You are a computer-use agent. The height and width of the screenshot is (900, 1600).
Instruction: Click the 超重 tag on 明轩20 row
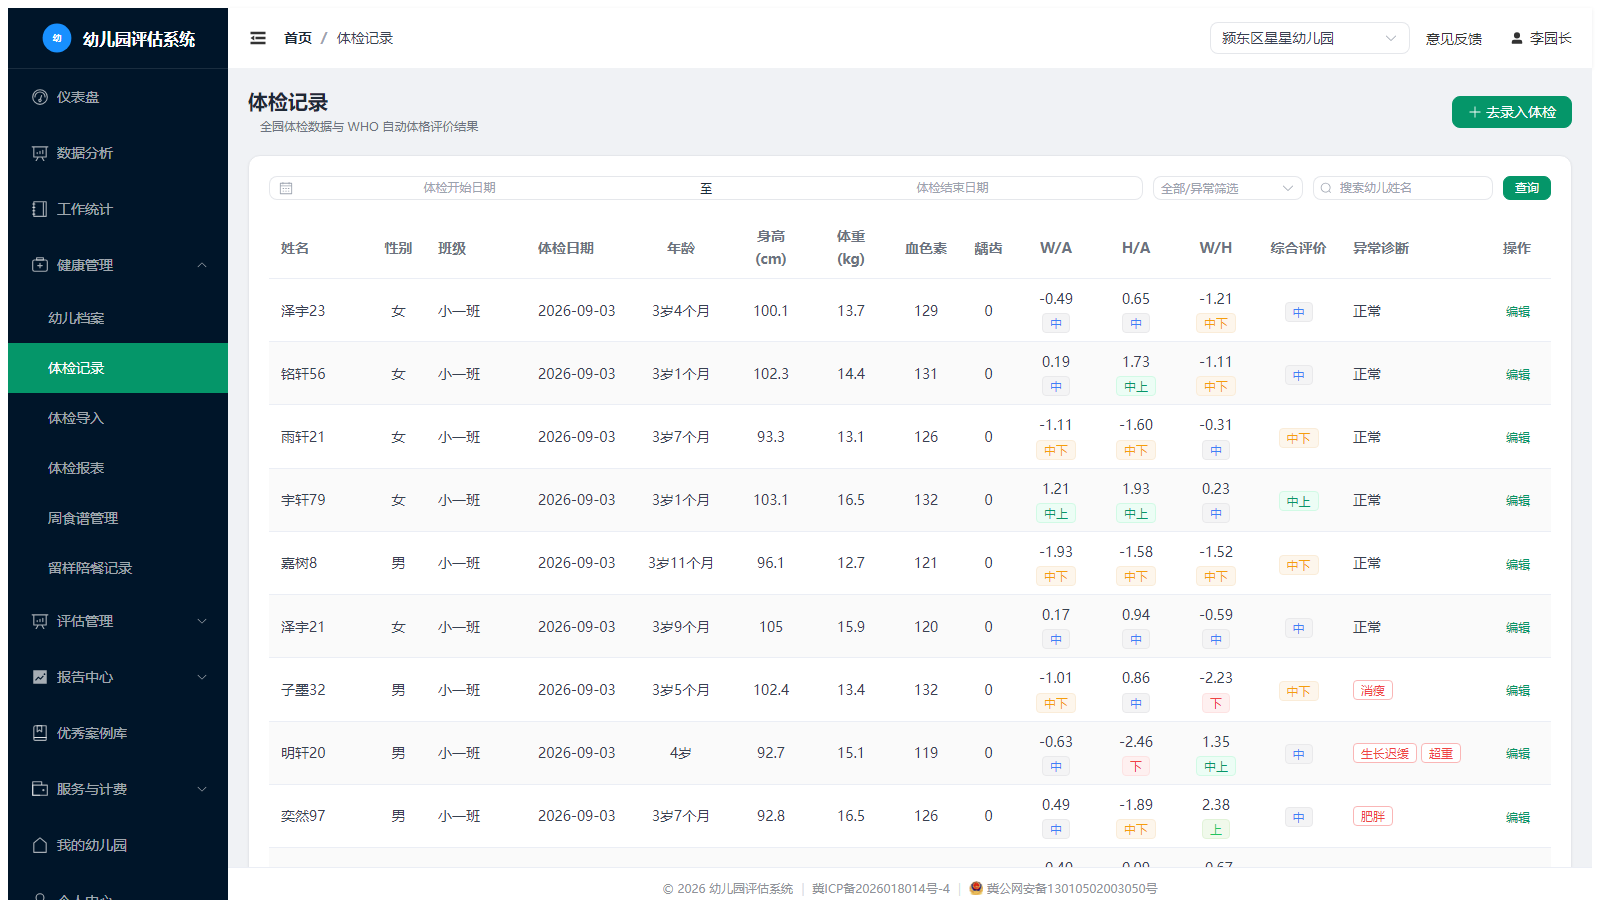pos(1440,753)
